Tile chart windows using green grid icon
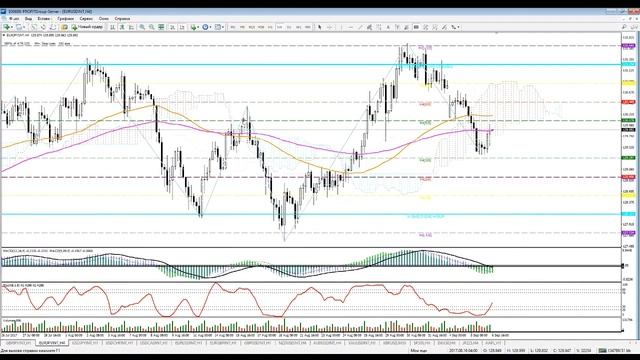This screenshot has height=360, width=640. (161, 27)
